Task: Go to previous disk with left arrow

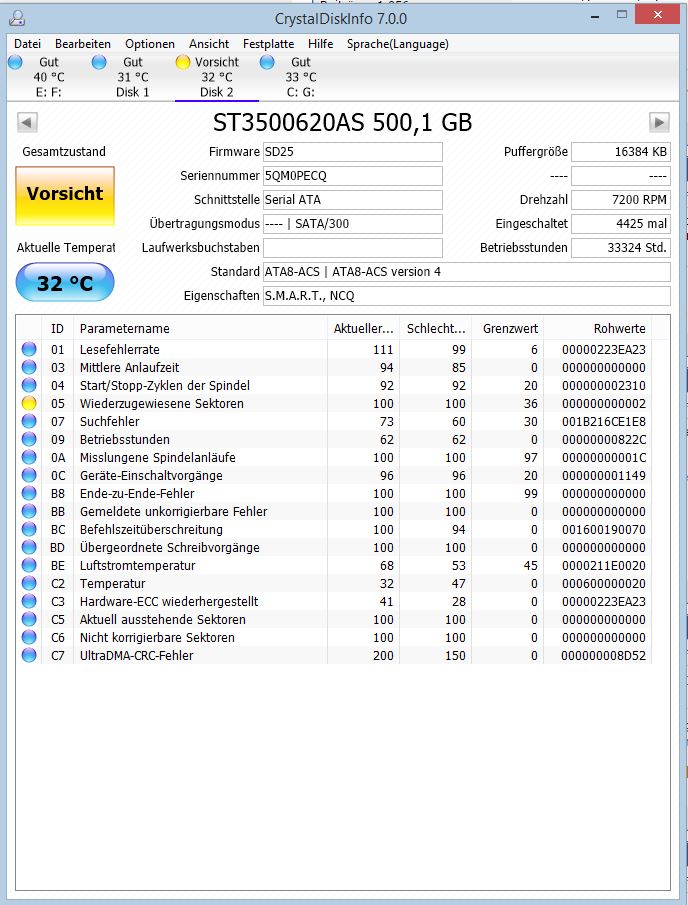Action: pos(27,122)
